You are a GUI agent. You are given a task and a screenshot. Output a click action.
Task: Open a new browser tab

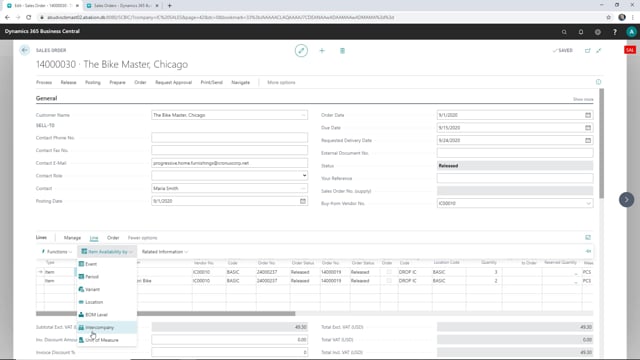169,6
